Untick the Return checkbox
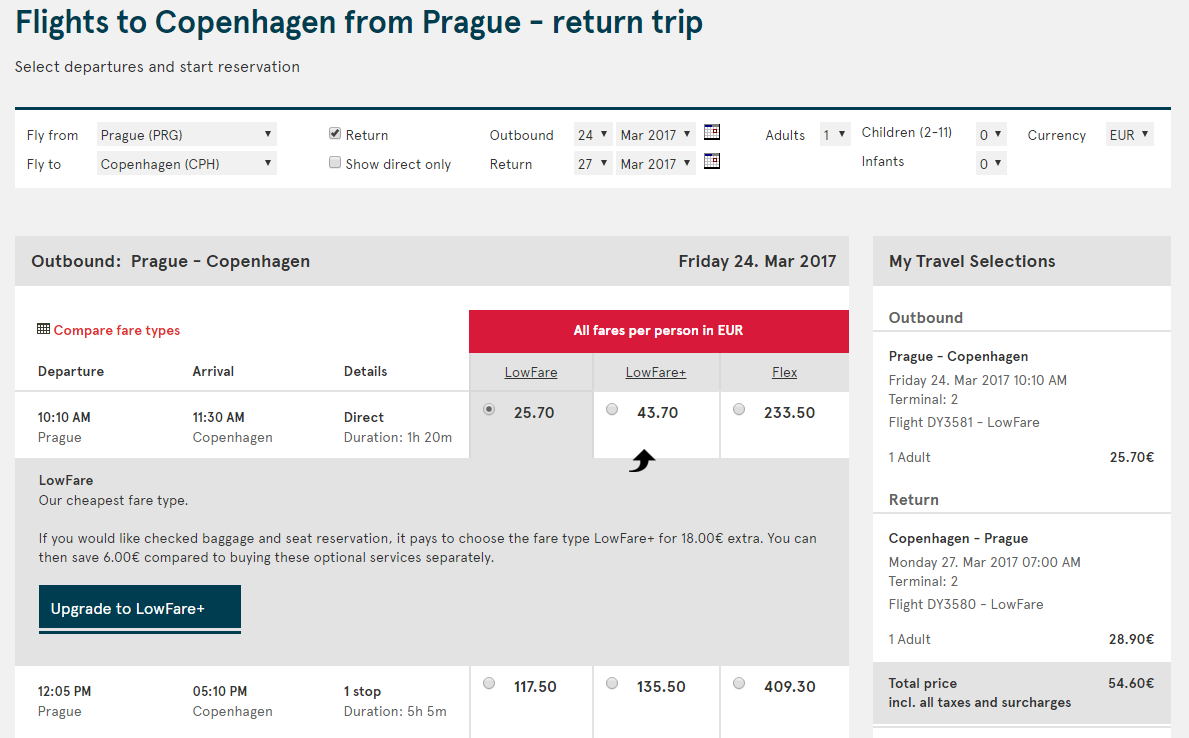The width and height of the screenshot is (1189, 738). click(334, 133)
